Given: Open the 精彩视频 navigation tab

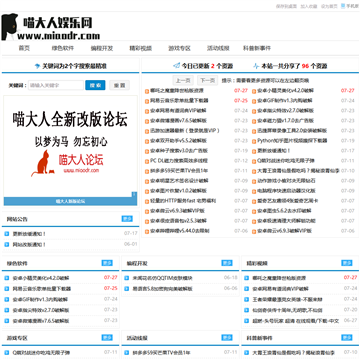Looking at the screenshot, I should pos(141,48).
